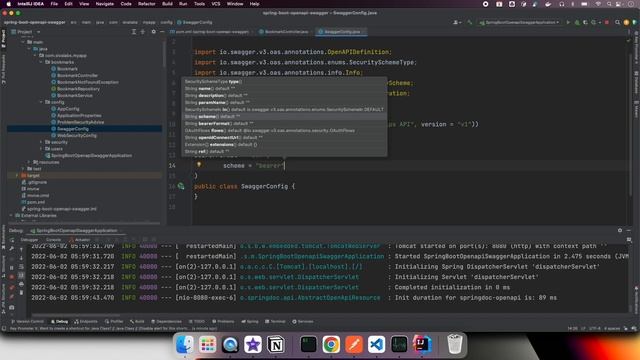Switch to BookmarkController.java editor tab
The image size is (640, 360).
pos(283,31)
